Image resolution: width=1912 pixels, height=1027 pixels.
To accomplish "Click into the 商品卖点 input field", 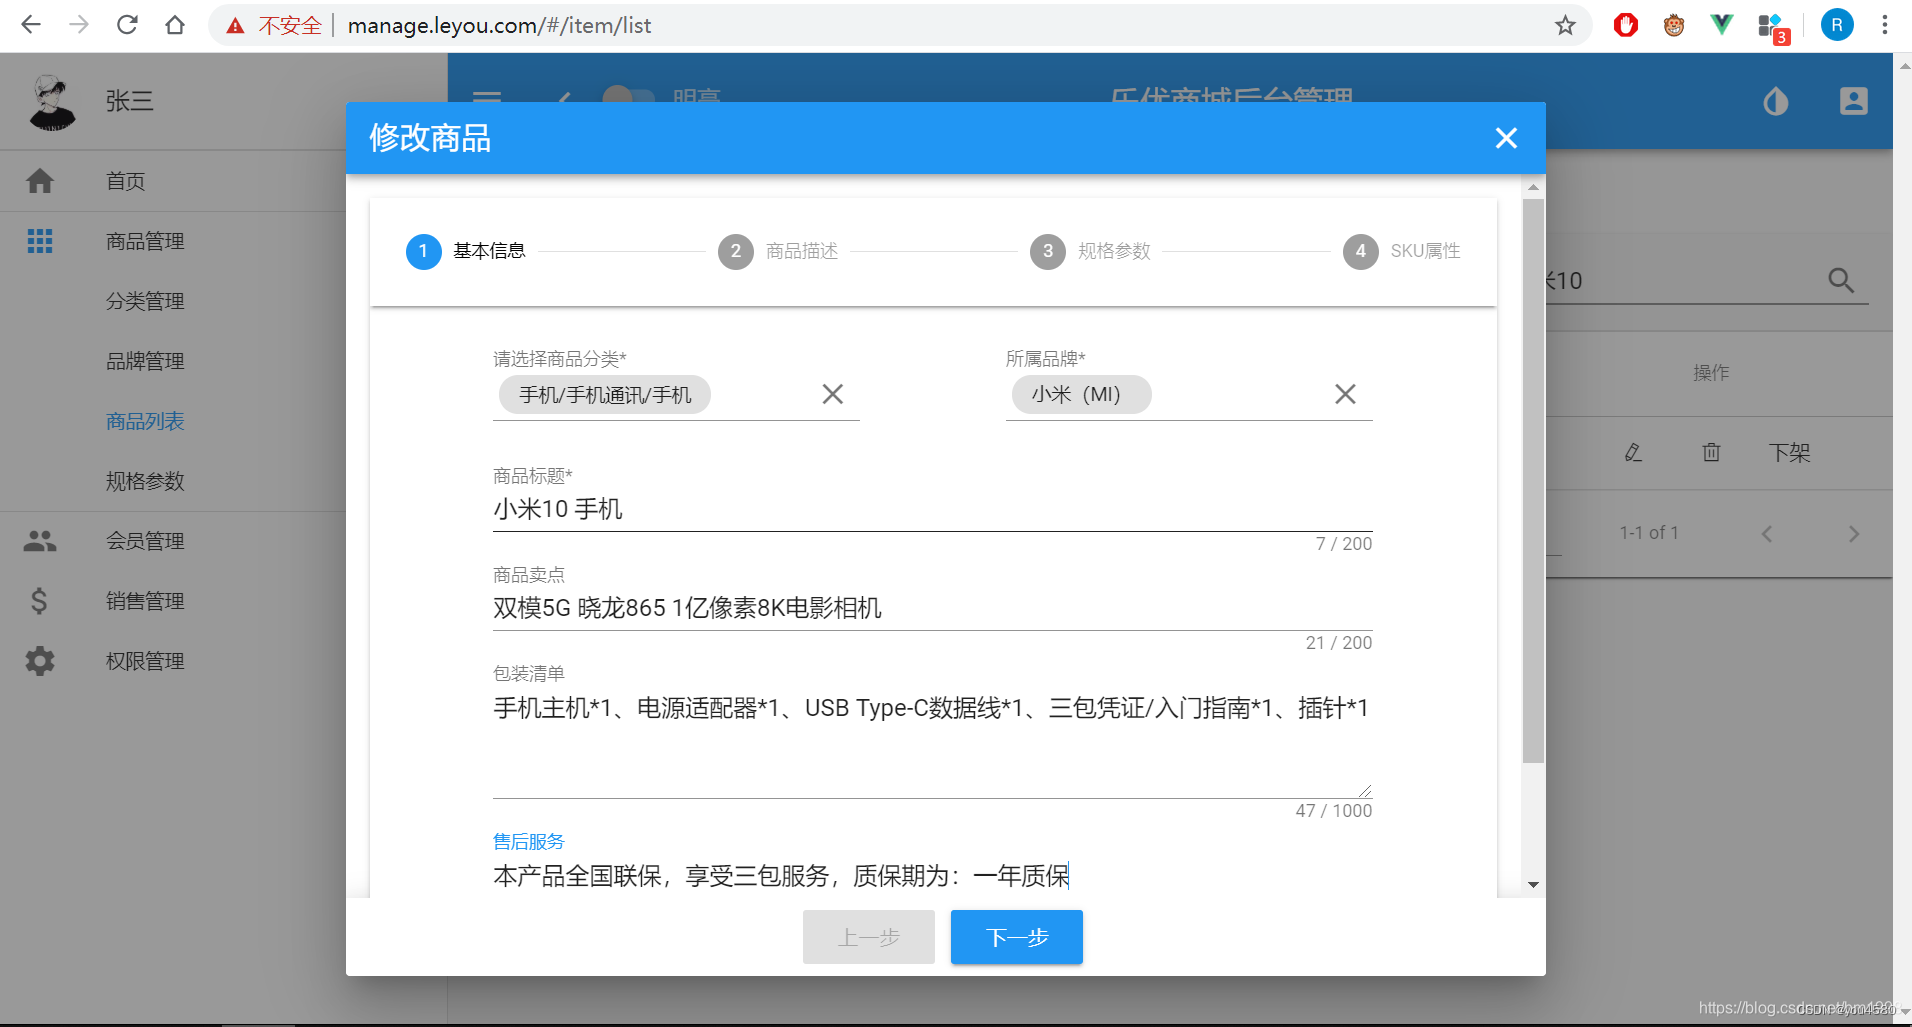I will click(x=932, y=608).
